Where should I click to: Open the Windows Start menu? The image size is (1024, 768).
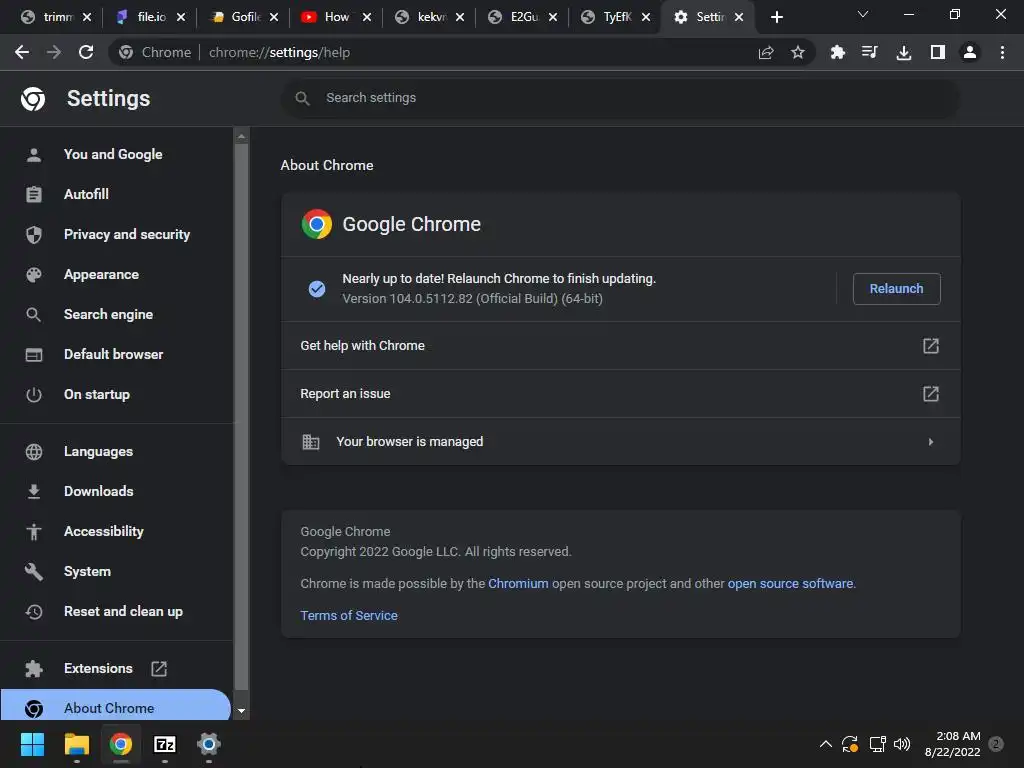32,744
